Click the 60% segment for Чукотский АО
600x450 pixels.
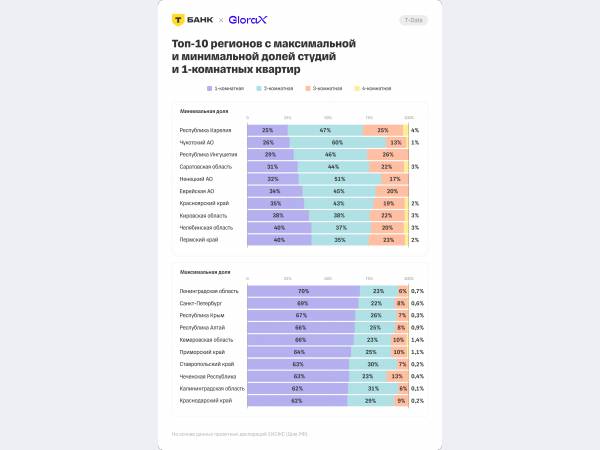coord(337,143)
